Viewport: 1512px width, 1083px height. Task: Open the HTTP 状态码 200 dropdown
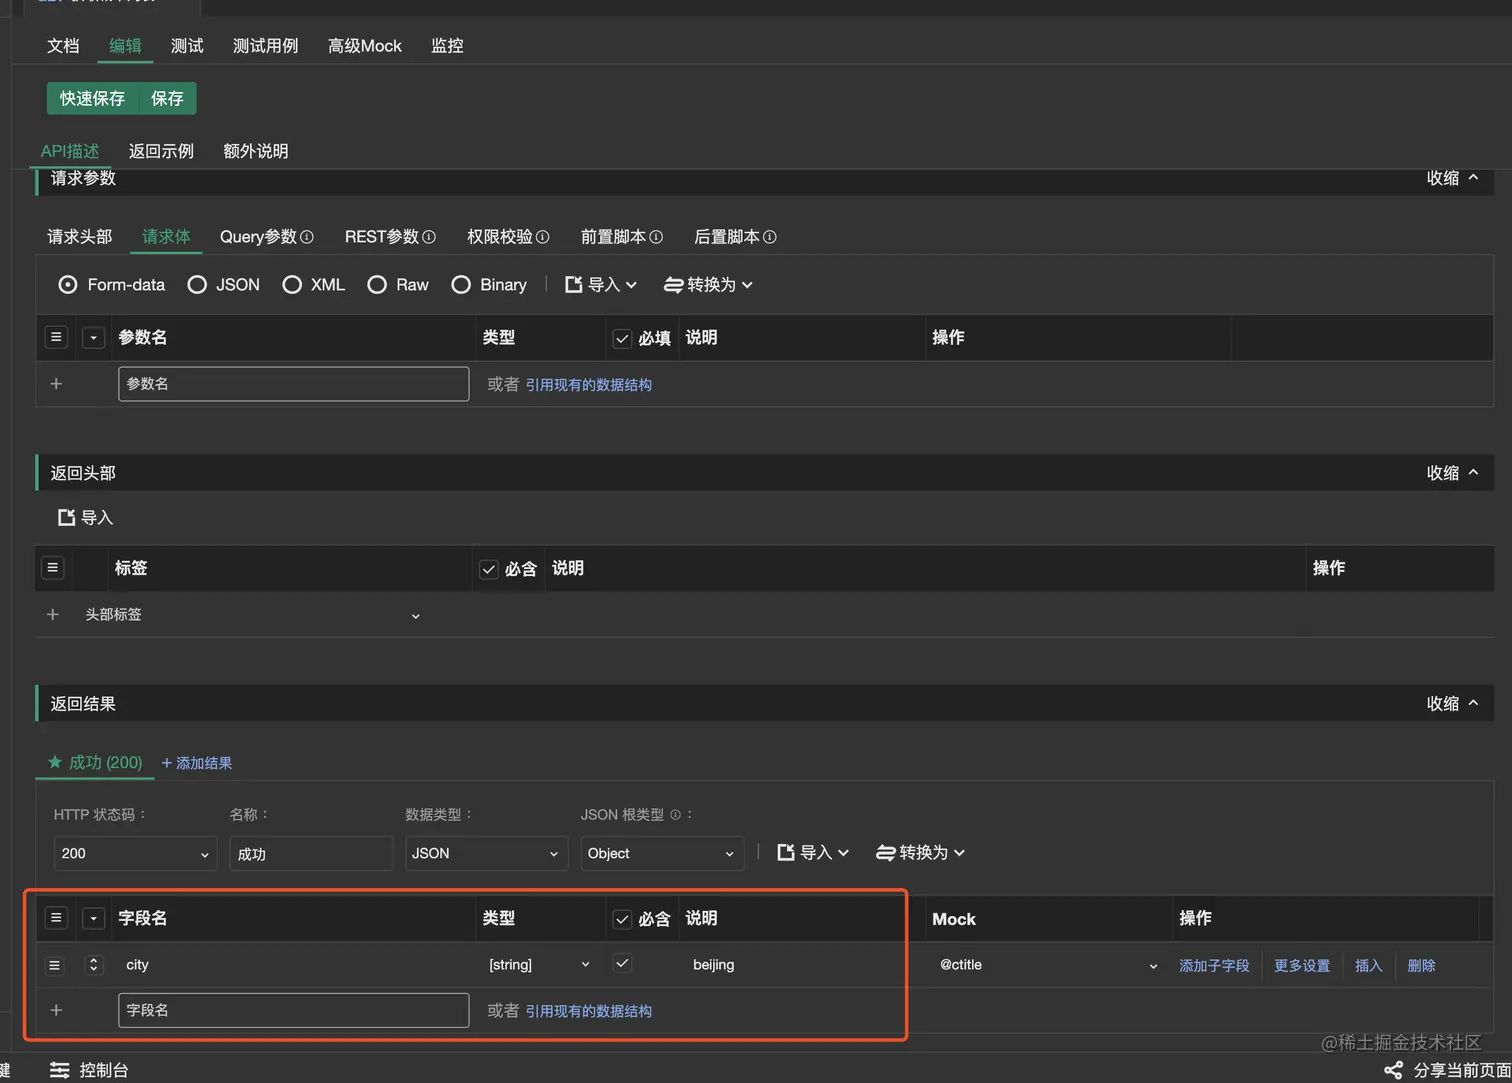click(x=135, y=854)
